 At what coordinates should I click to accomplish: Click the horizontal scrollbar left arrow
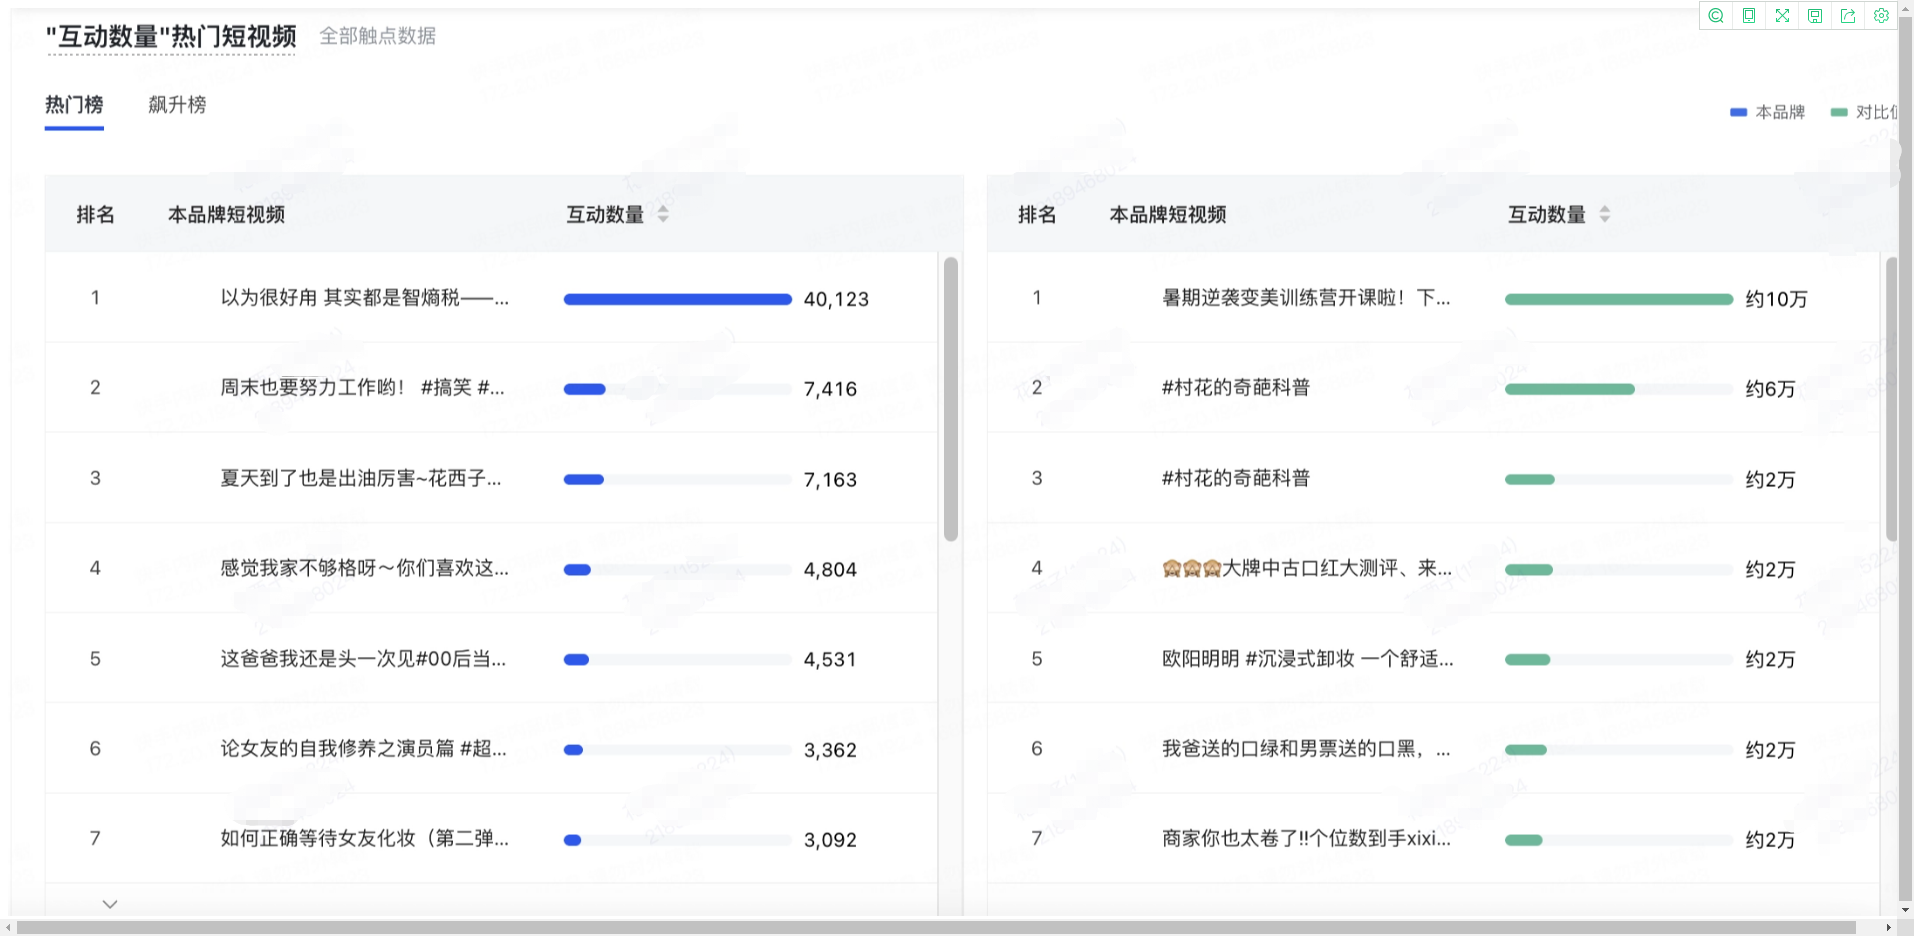pyautogui.click(x=8, y=928)
